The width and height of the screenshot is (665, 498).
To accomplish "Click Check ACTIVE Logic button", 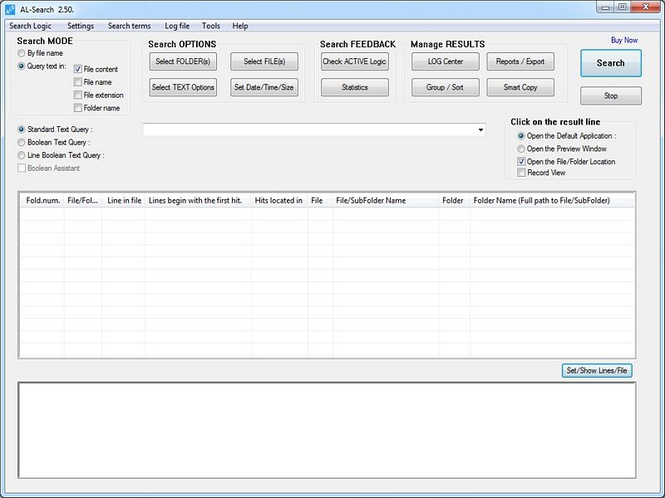I will 355,62.
